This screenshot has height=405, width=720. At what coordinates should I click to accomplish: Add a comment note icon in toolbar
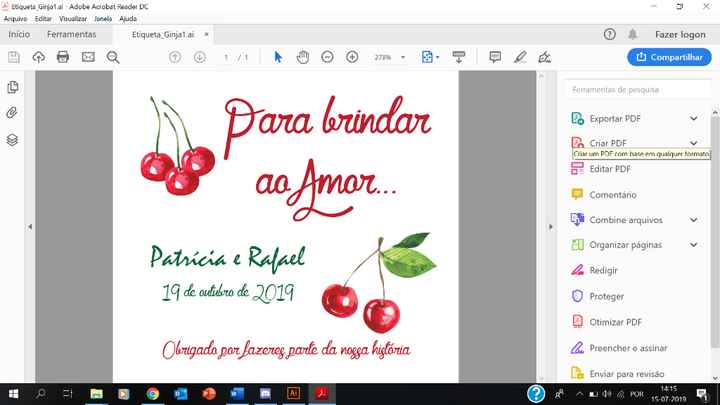coord(495,57)
